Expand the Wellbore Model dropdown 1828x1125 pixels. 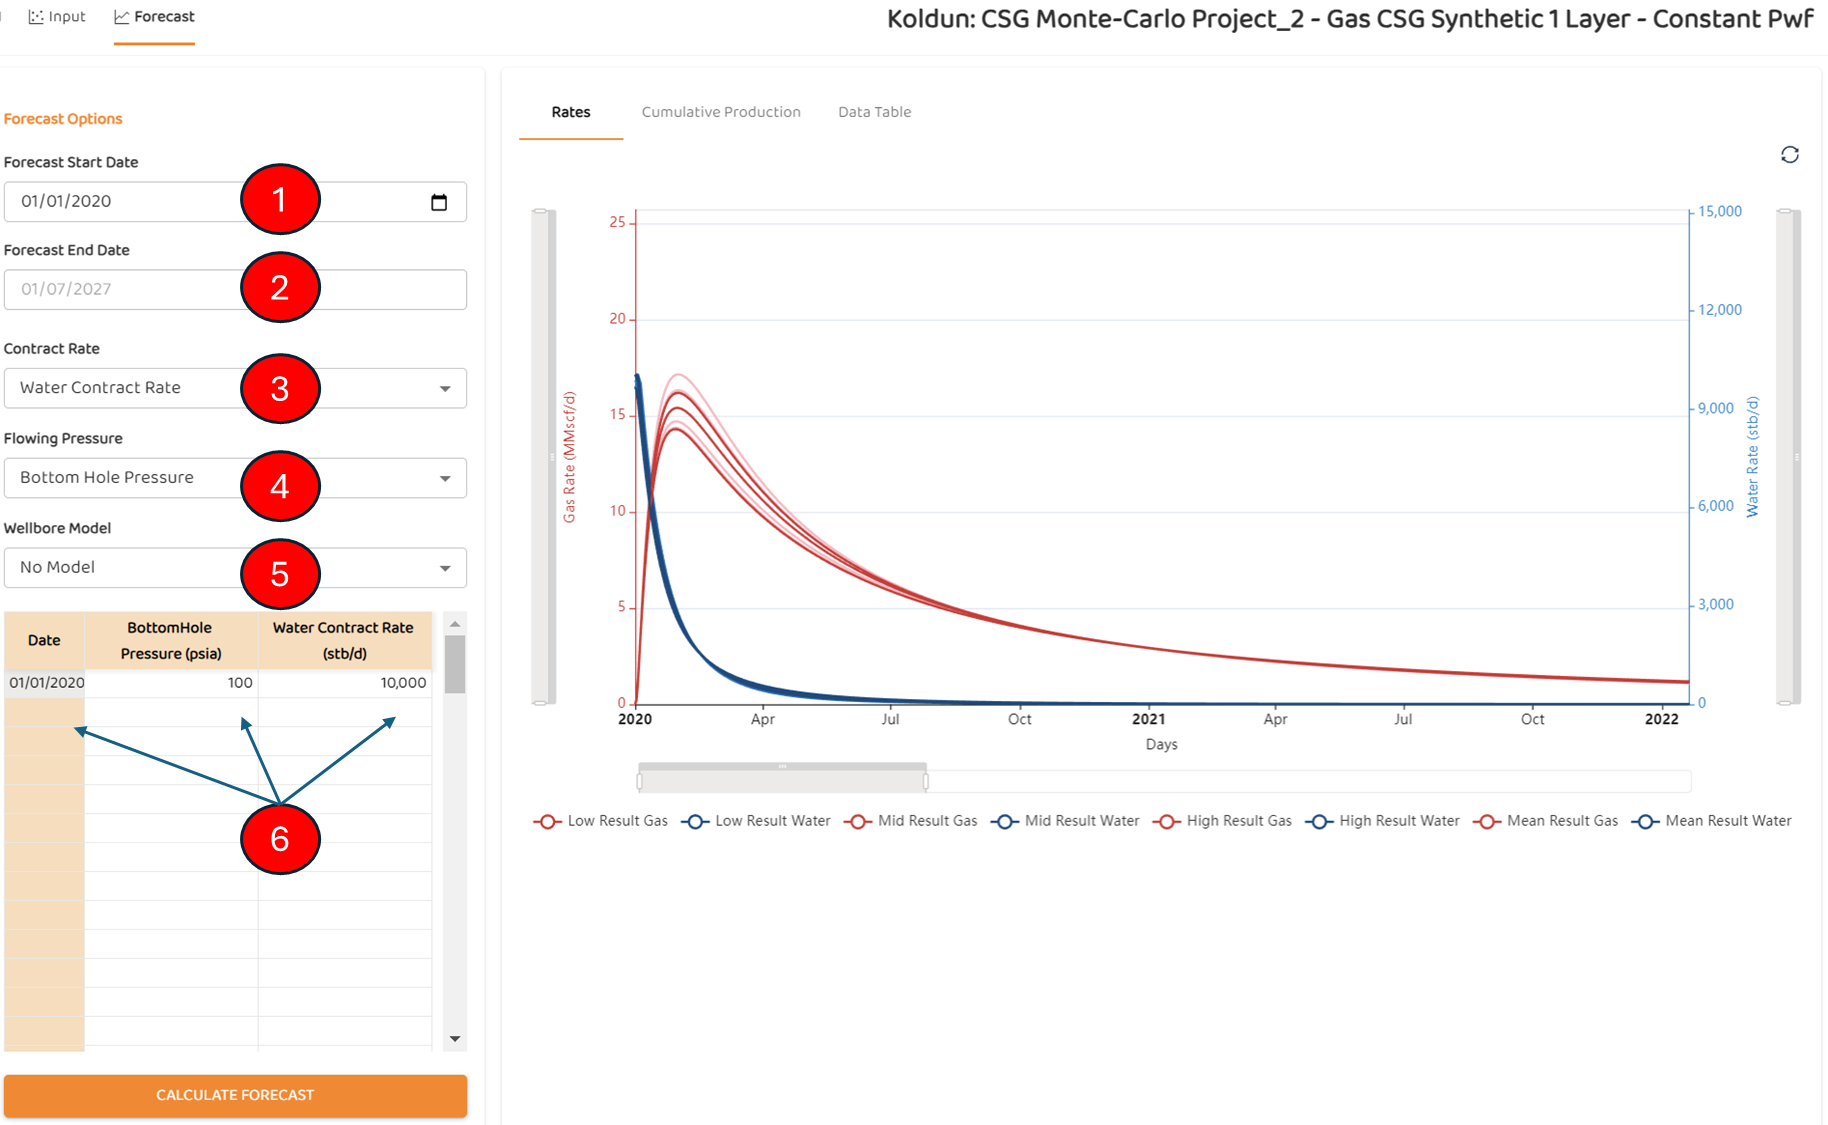pyautogui.click(x=445, y=568)
